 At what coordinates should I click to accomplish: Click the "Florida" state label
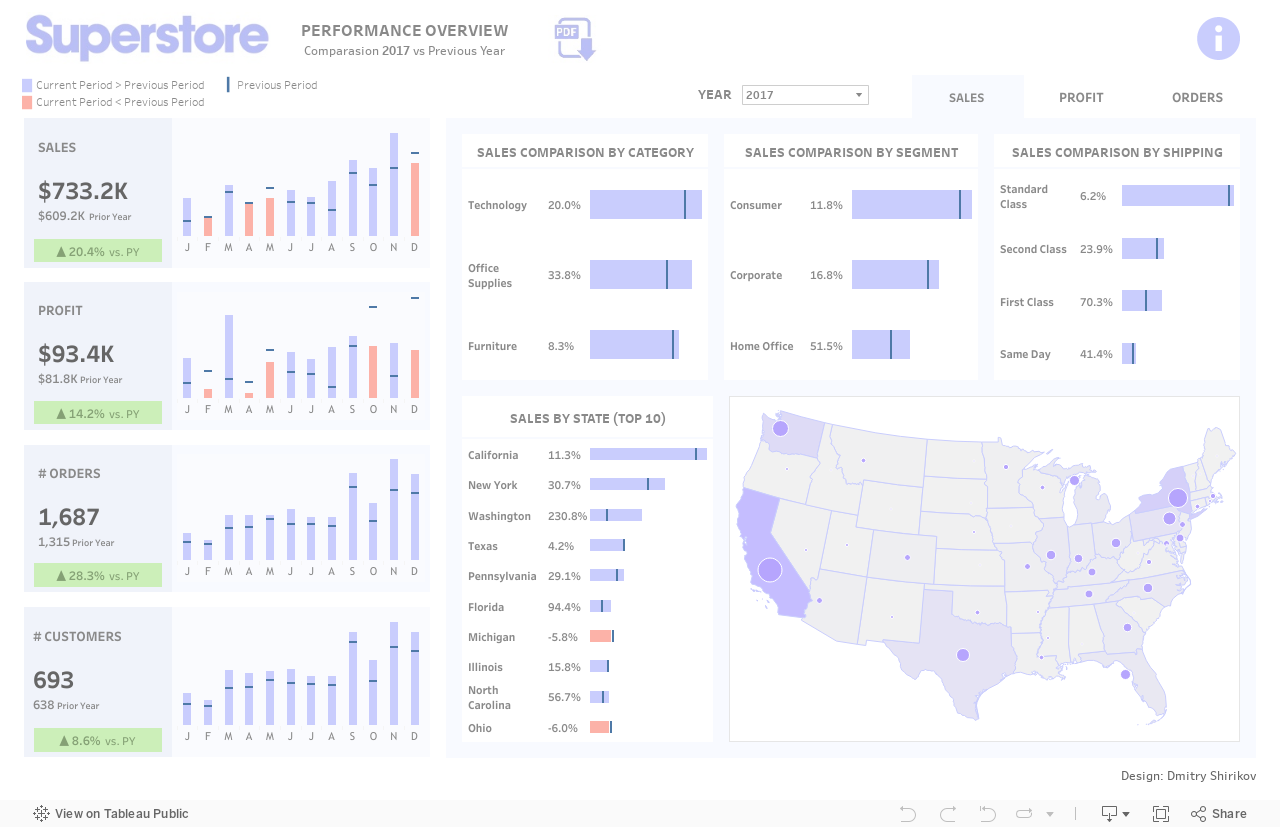(485, 607)
